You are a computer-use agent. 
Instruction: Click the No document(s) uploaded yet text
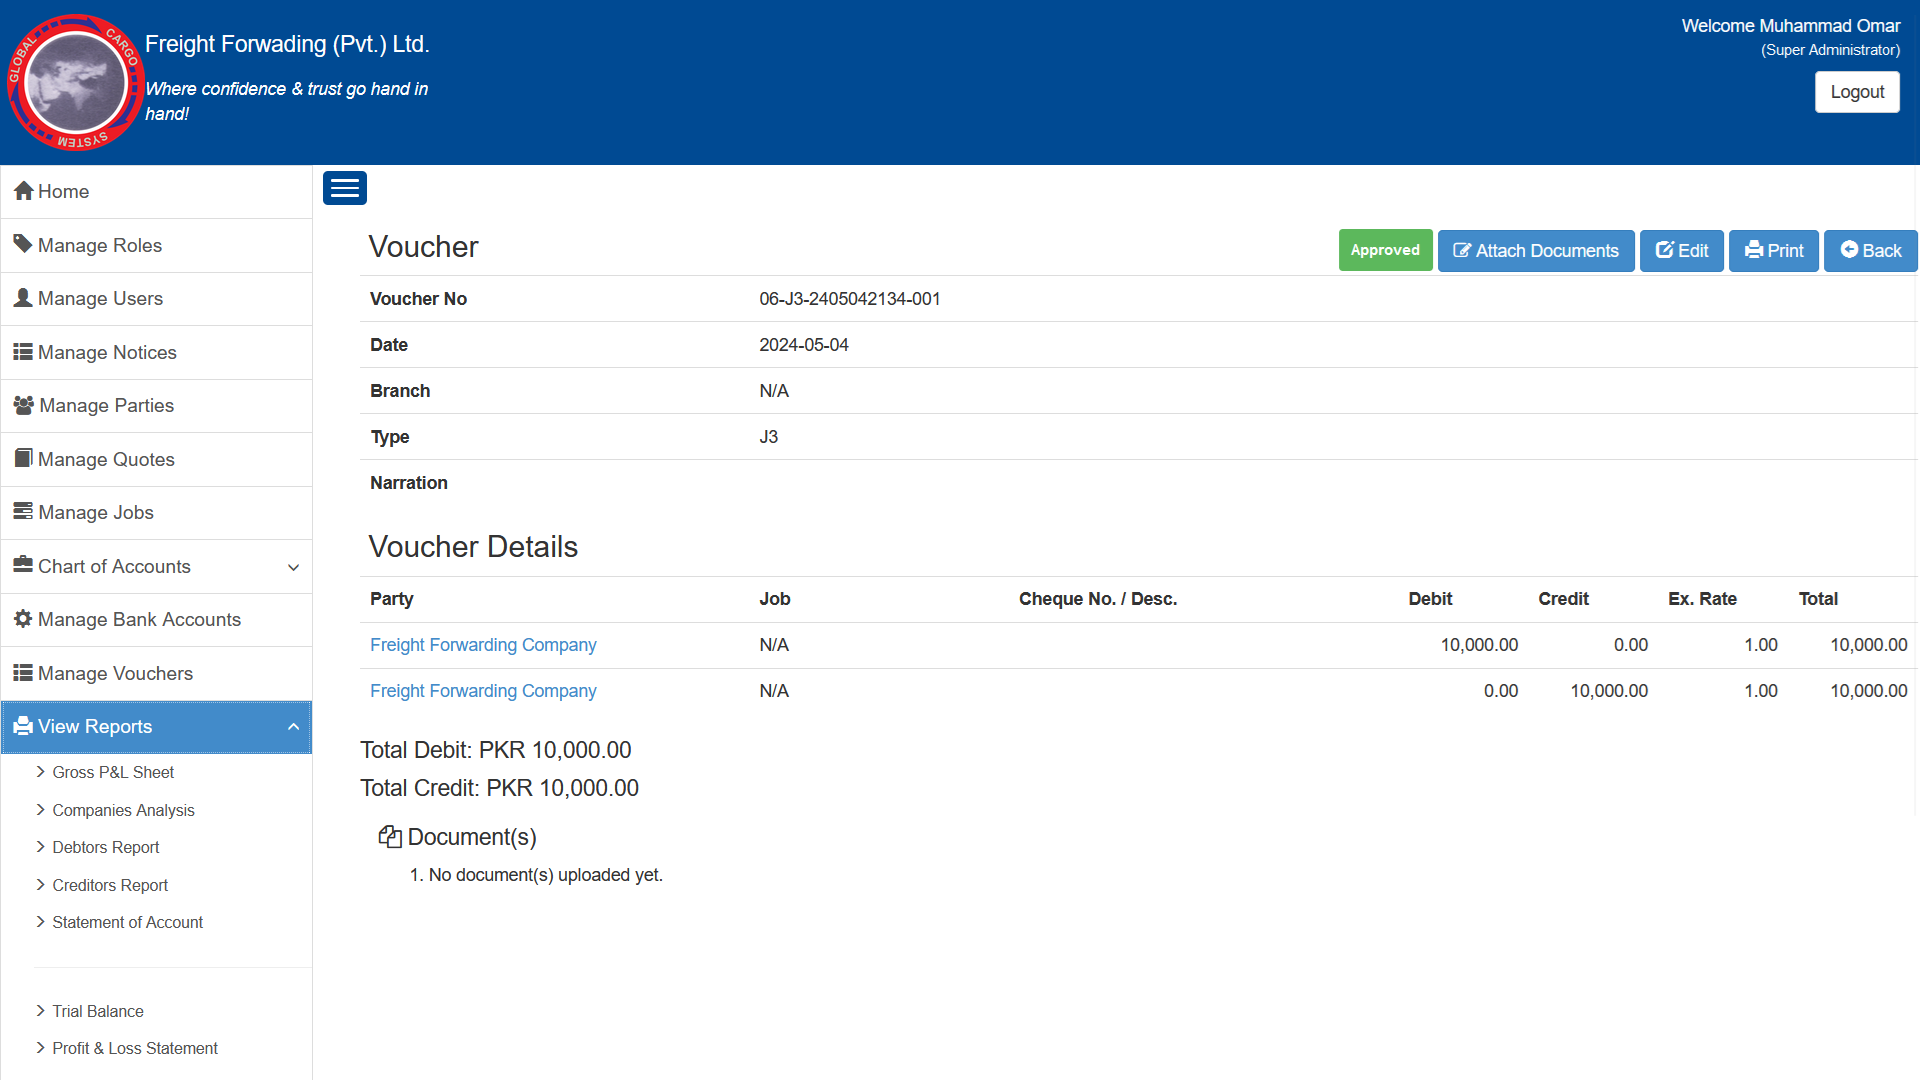pos(546,875)
